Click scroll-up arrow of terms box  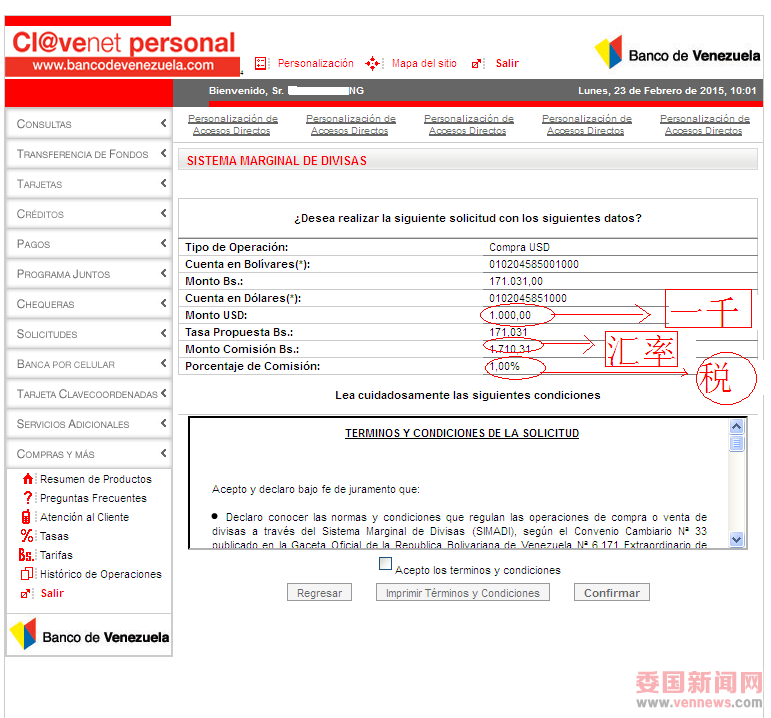[737, 426]
